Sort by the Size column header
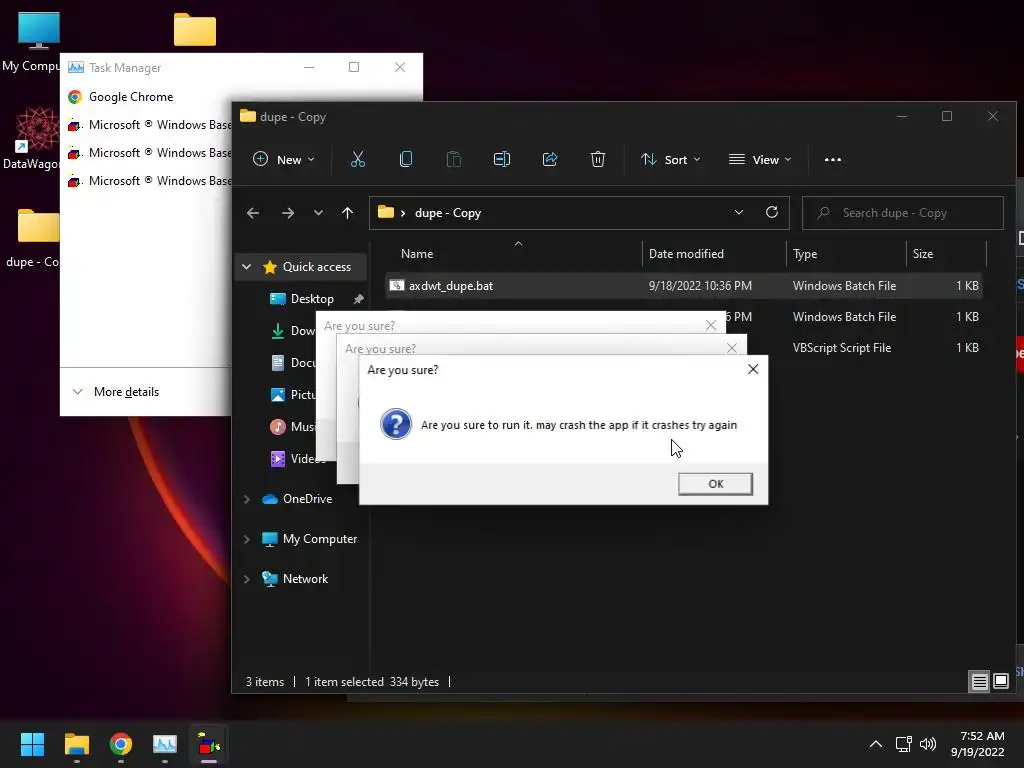 [x=923, y=254]
